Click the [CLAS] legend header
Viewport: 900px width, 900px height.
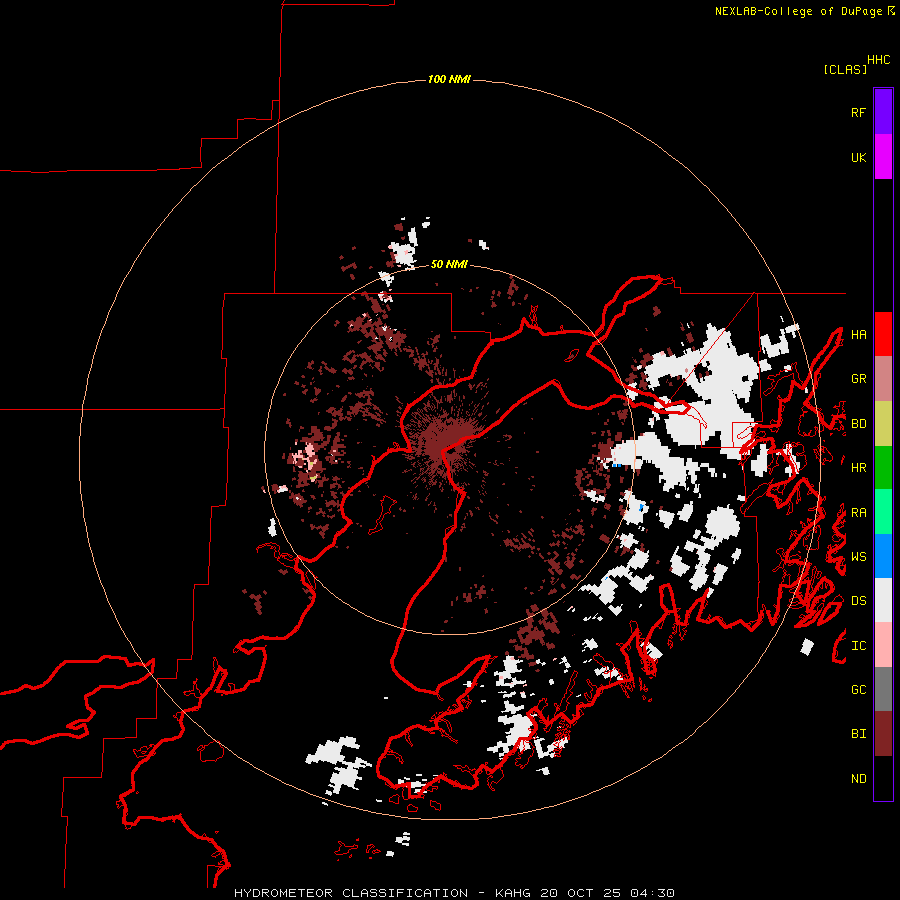845,69
